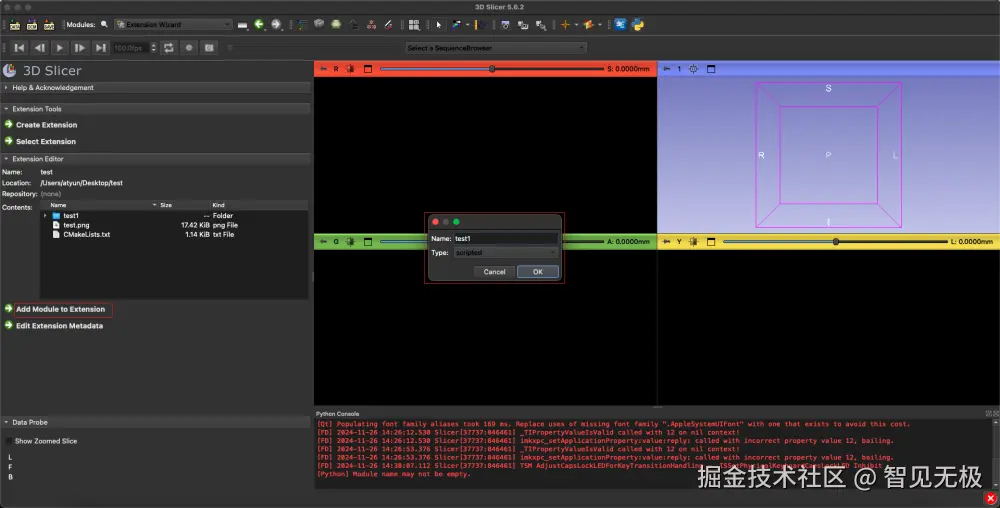Click the red slice offset slider
The image size is (1000, 508).
491,69
